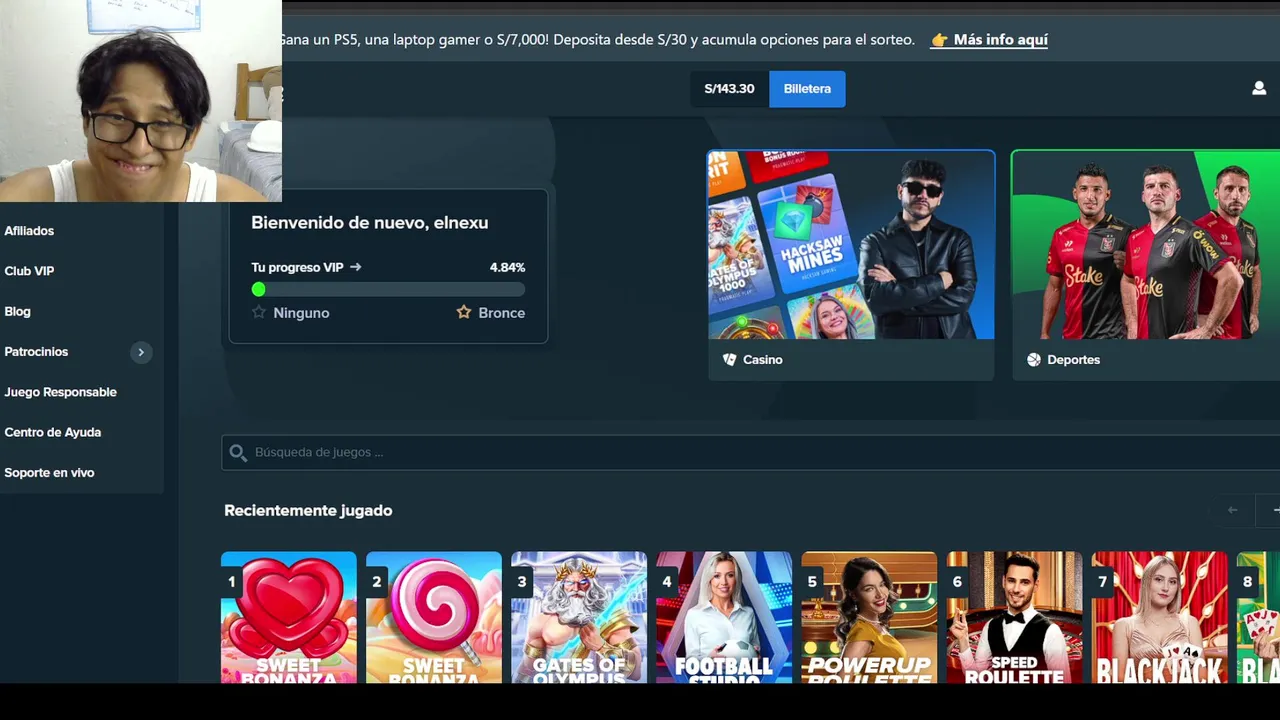Open the Deportes banner image
The height and width of the screenshot is (720, 1280).
tap(1146, 245)
